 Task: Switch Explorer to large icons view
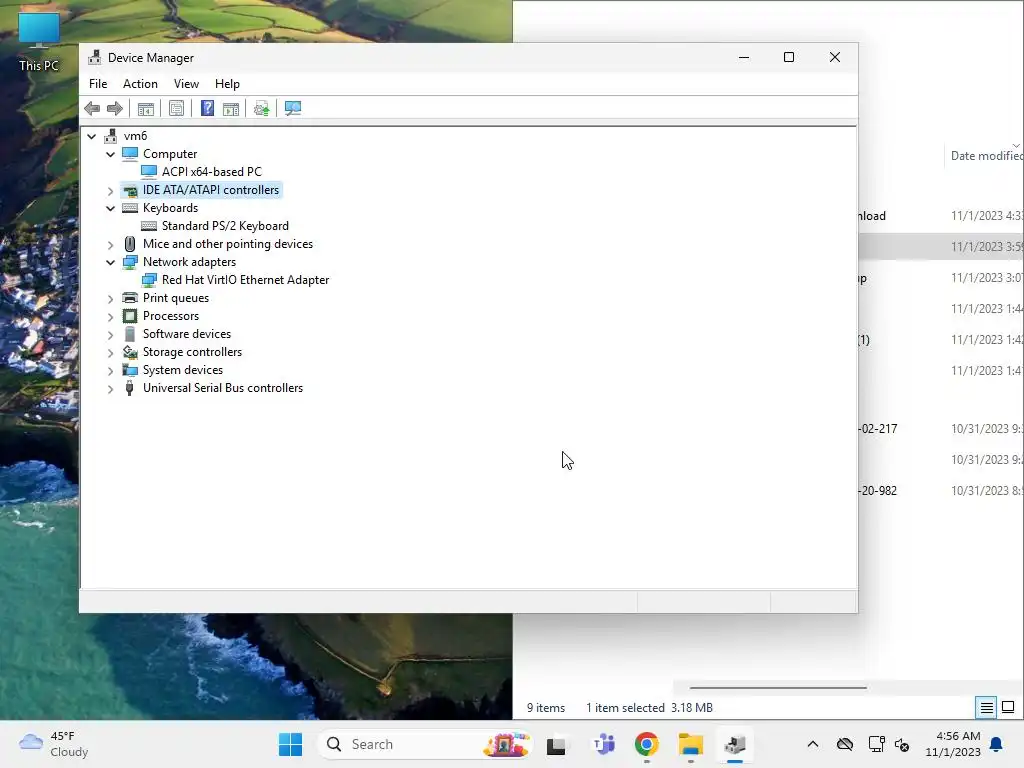(1008, 707)
